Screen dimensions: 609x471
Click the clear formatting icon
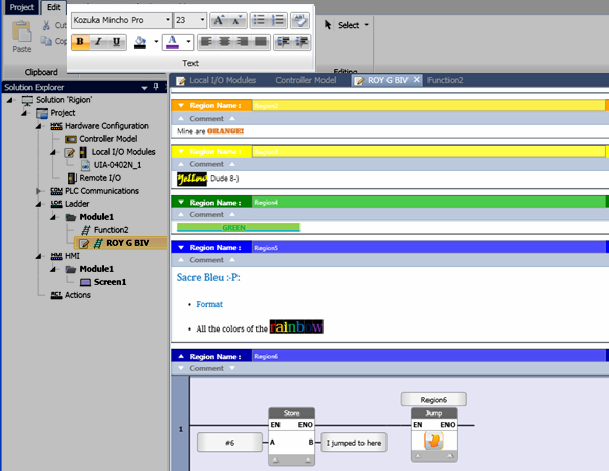pos(299,19)
